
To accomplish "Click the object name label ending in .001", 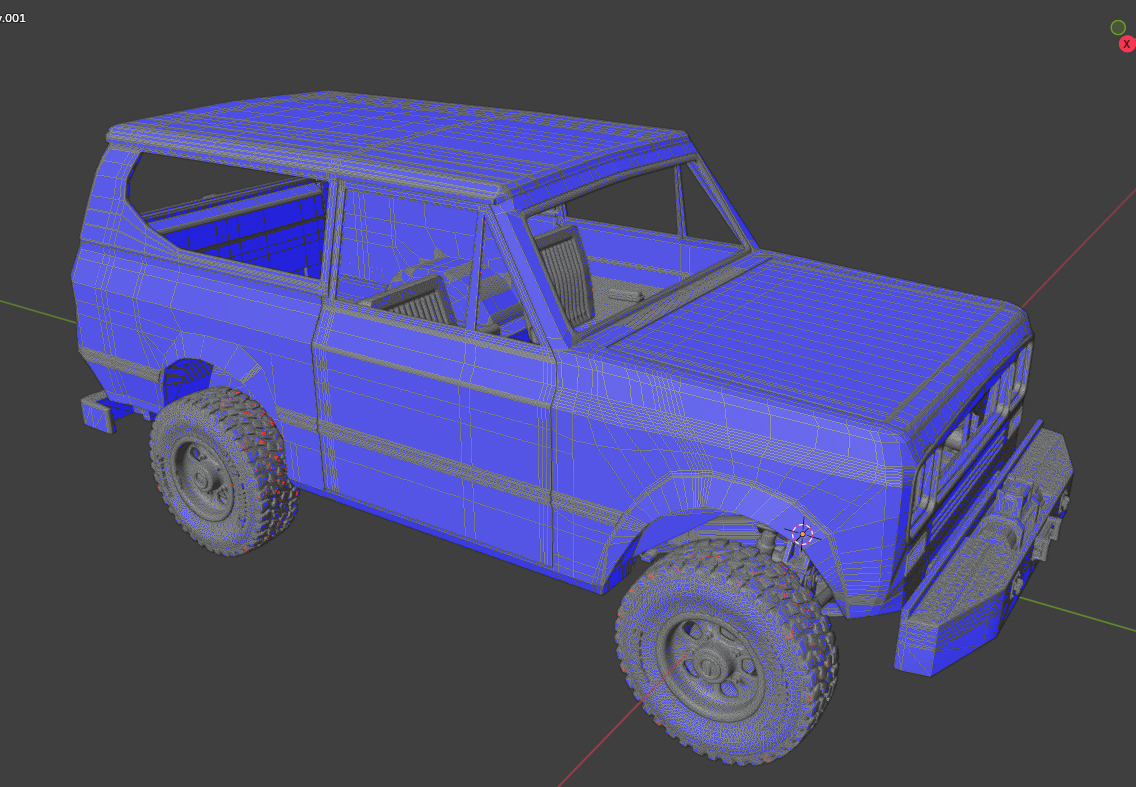I will [x=14, y=16].
